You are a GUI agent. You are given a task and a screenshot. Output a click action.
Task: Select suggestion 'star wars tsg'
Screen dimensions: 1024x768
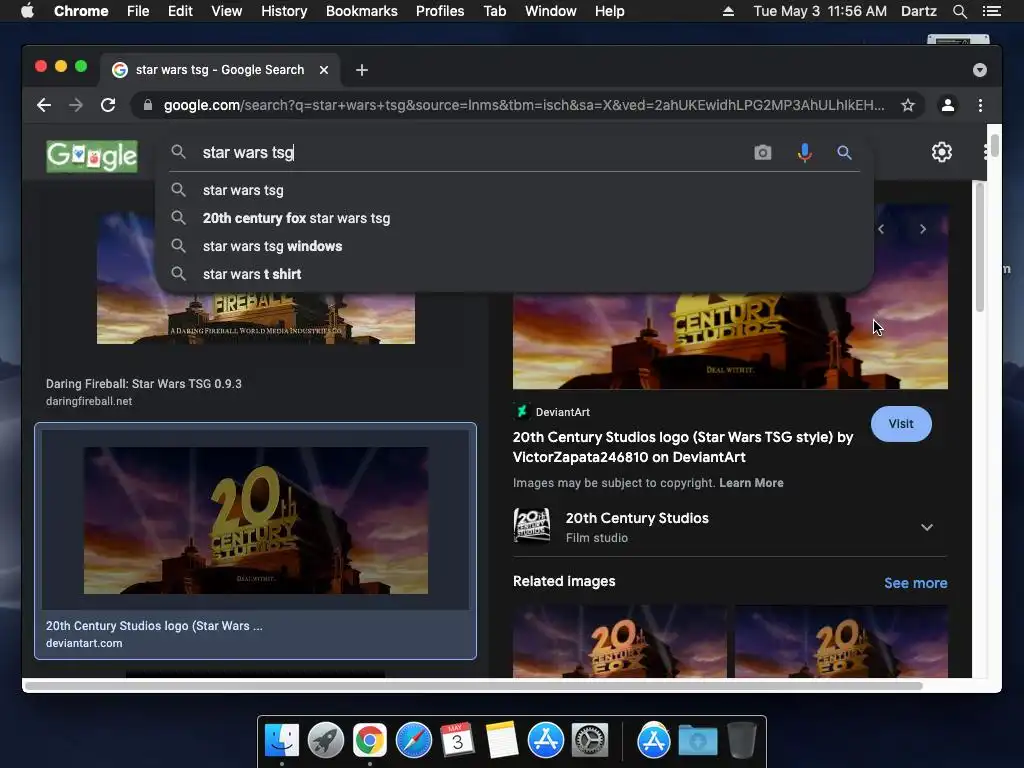[x=515, y=190]
